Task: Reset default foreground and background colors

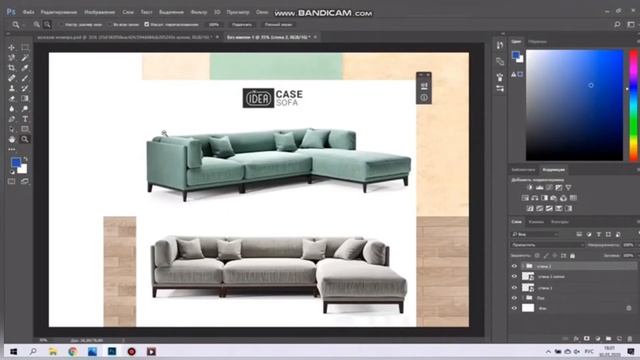Action: coord(12,171)
